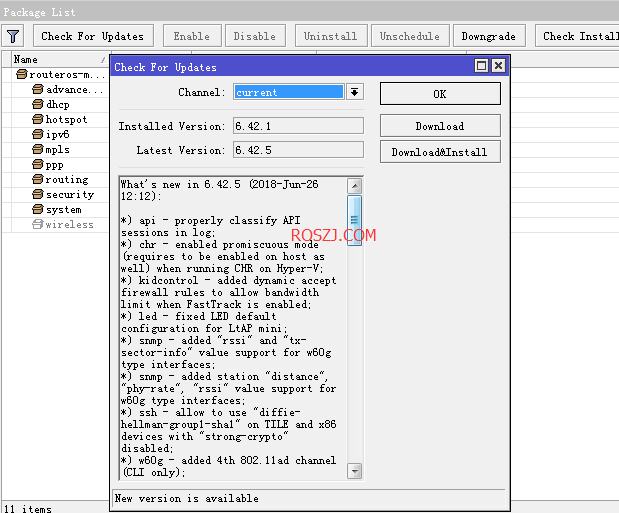Close the Check For Updates dialog

coord(498,66)
